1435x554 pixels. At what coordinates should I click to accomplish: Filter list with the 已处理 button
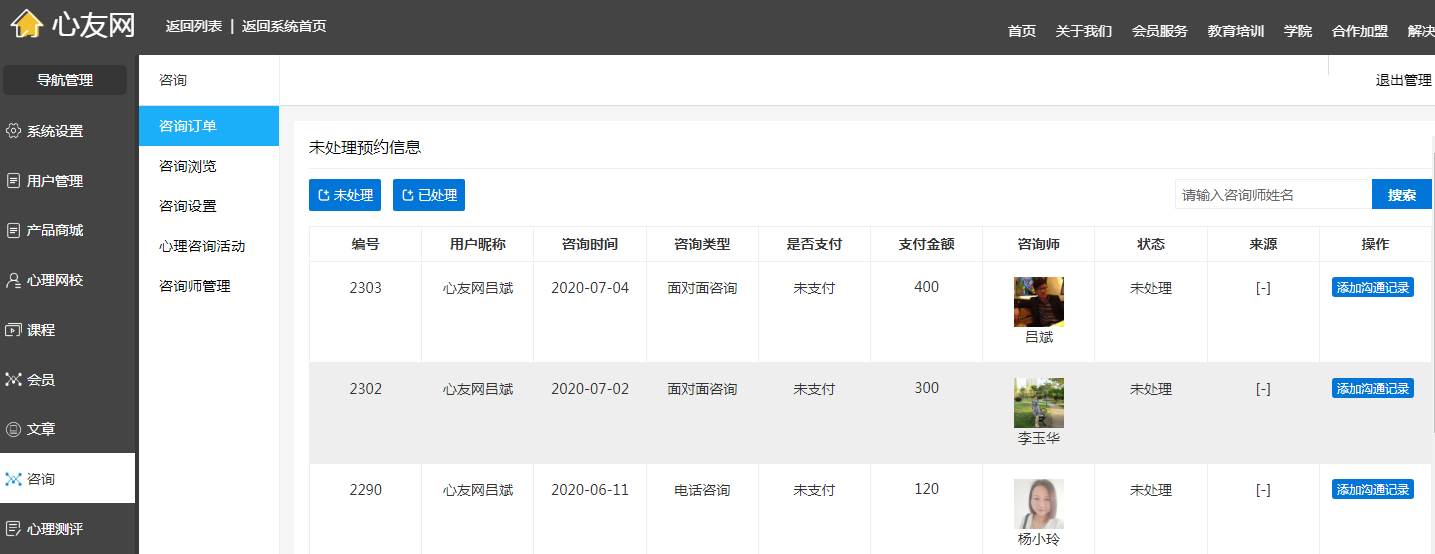[x=429, y=195]
